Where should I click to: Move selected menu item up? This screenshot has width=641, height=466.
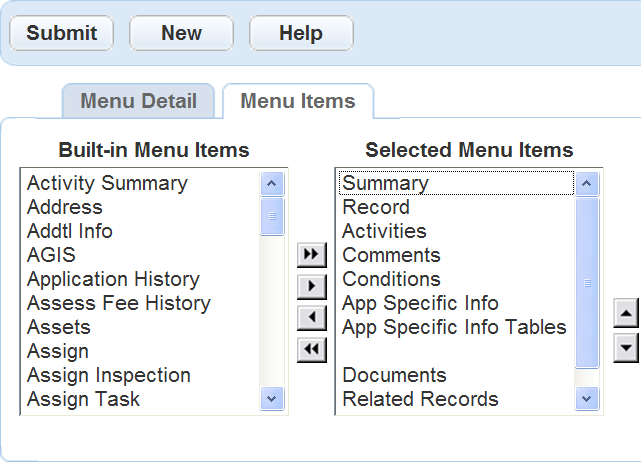[625, 314]
